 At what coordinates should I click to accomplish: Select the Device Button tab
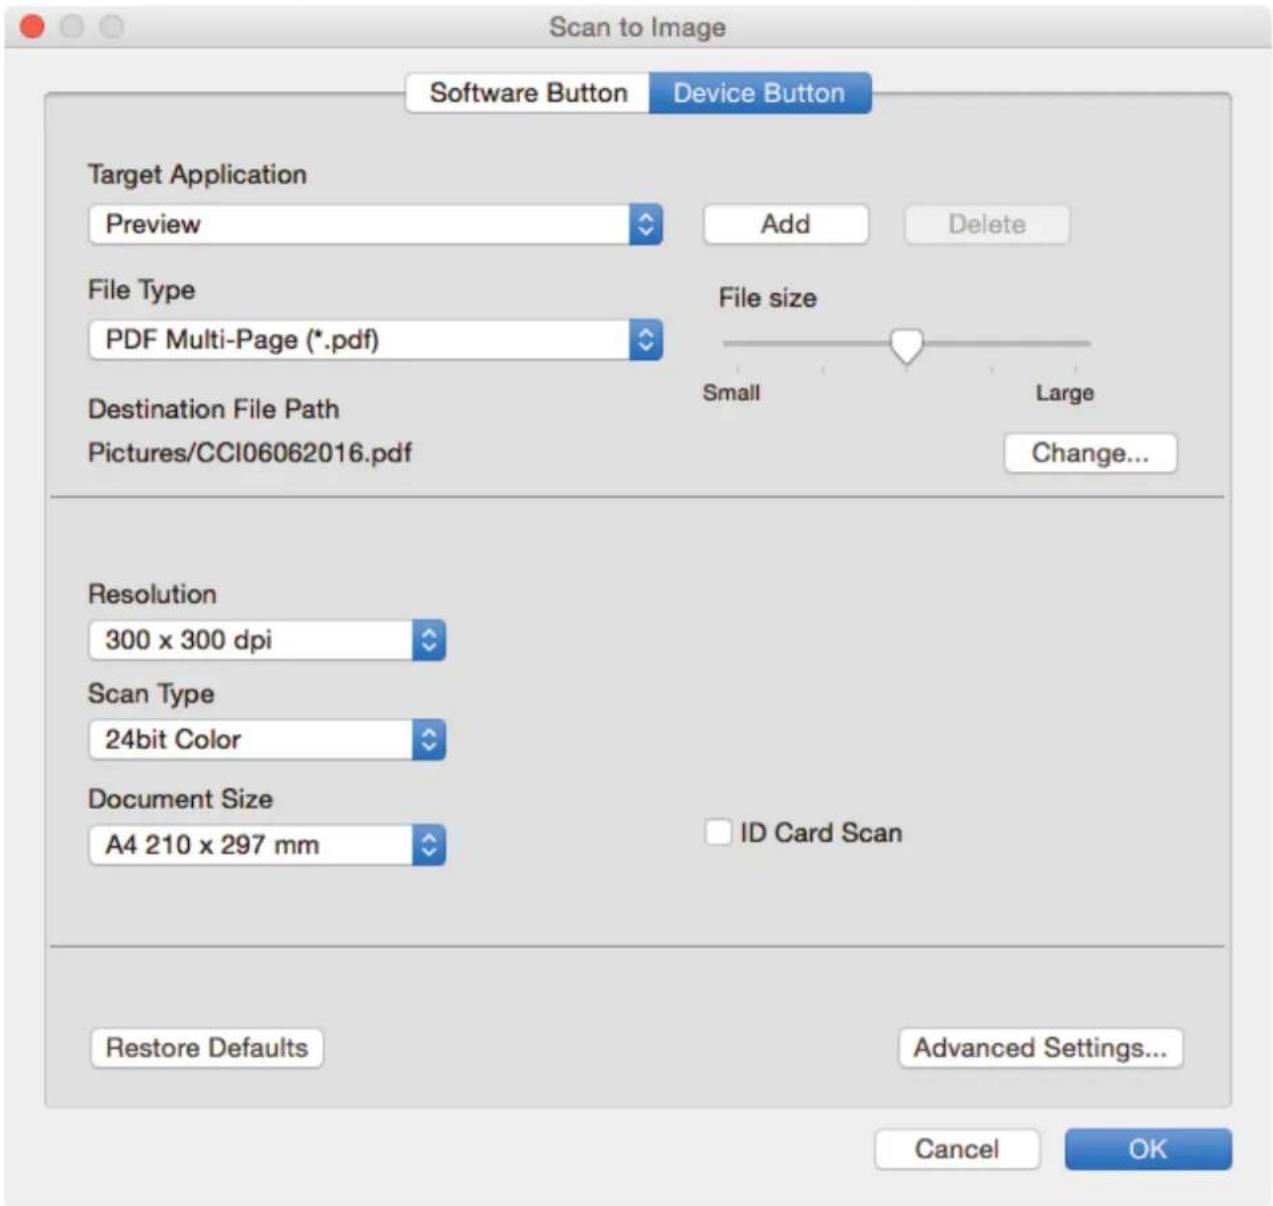point(759,93)
